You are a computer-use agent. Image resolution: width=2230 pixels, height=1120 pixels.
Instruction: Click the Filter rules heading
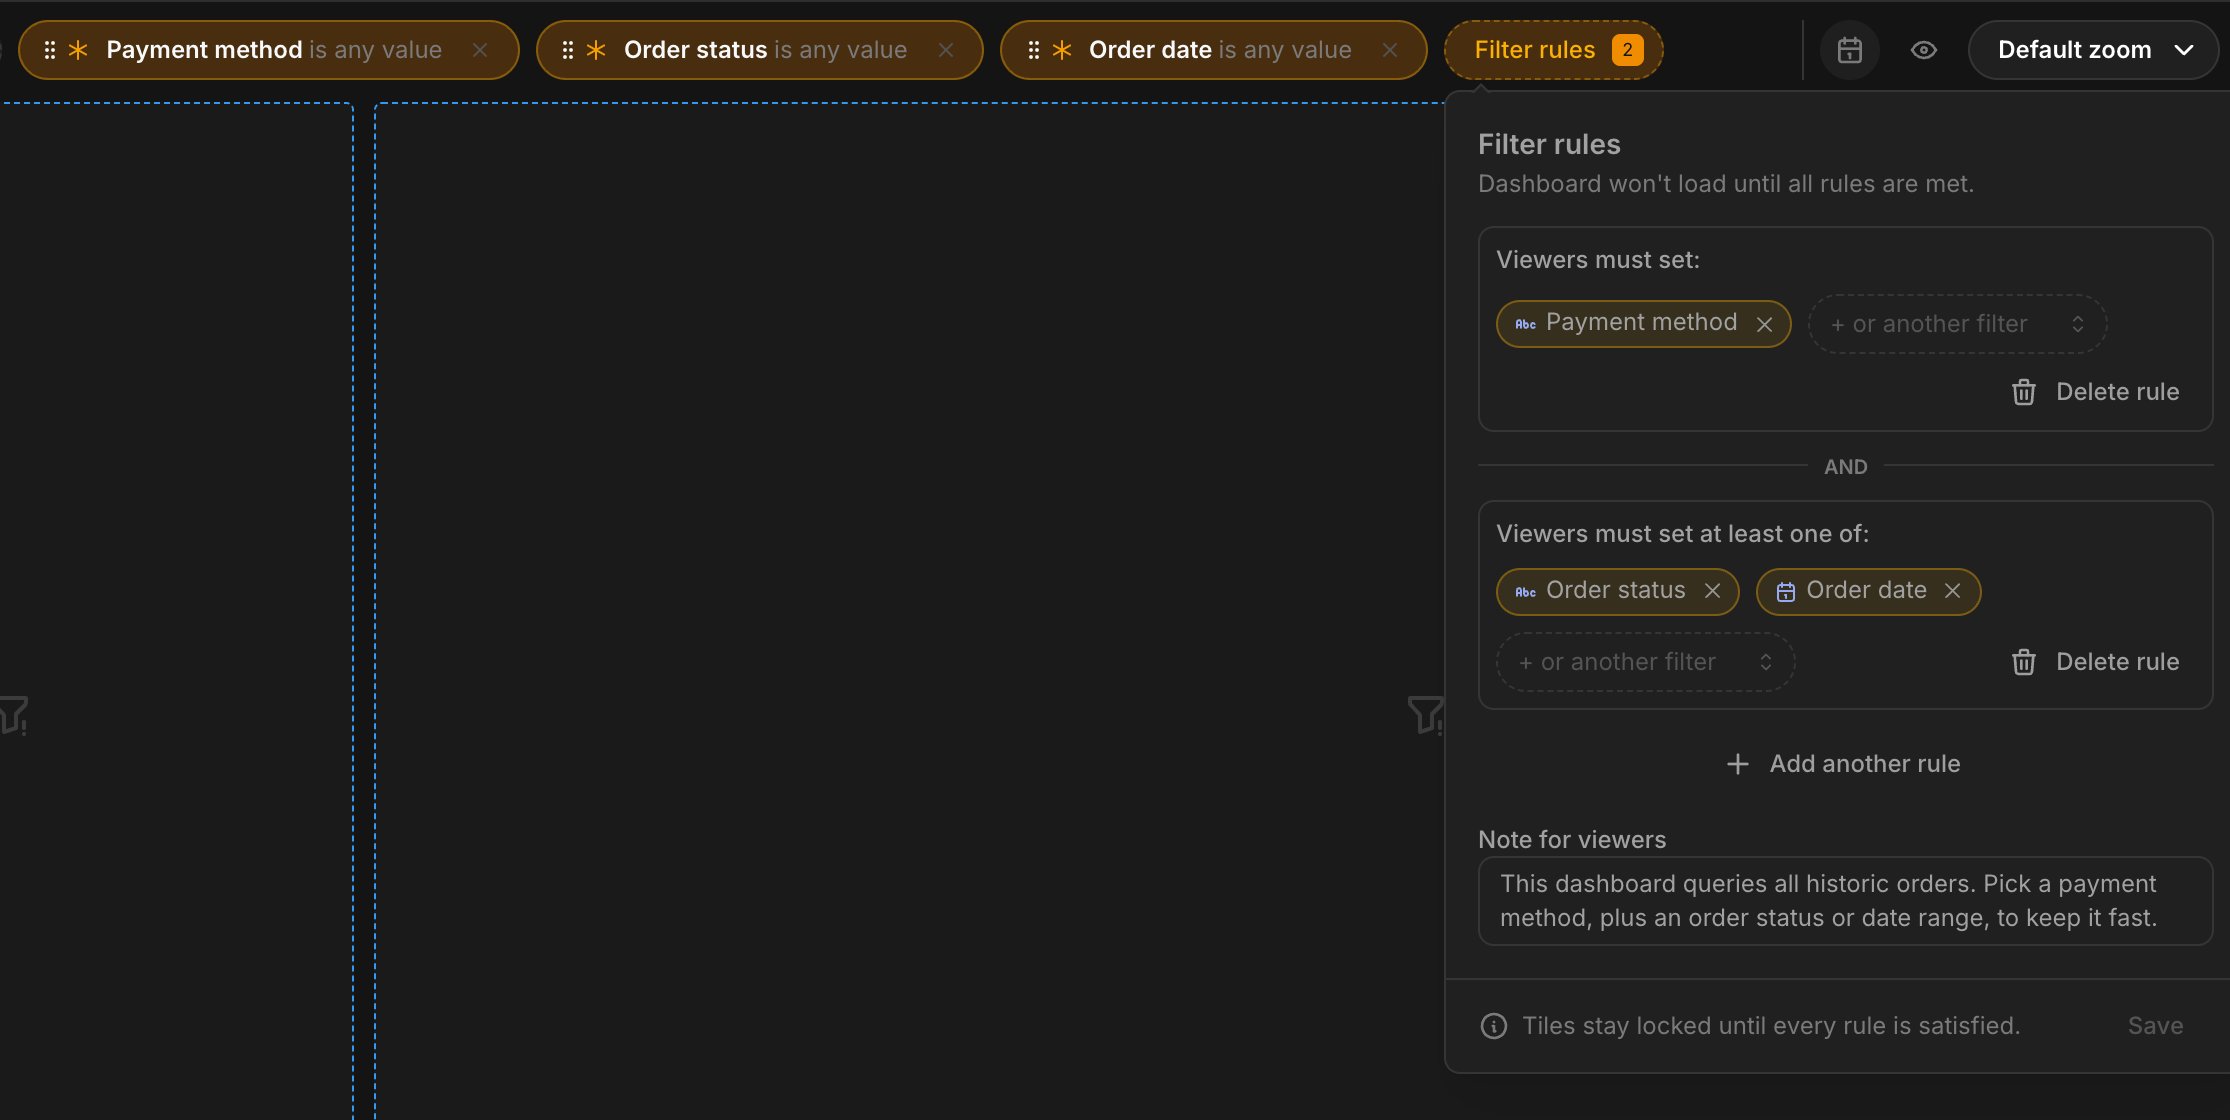(1549, 145)
